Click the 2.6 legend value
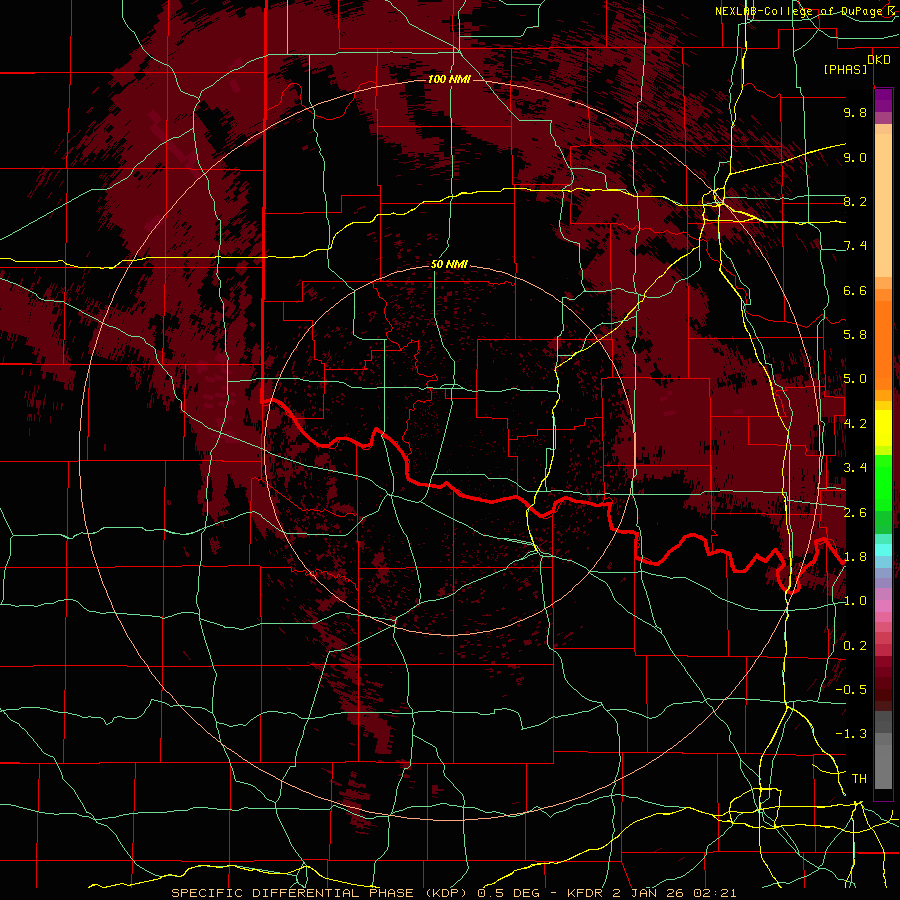Viewport: 900px width, 900px height. [855, 513]
